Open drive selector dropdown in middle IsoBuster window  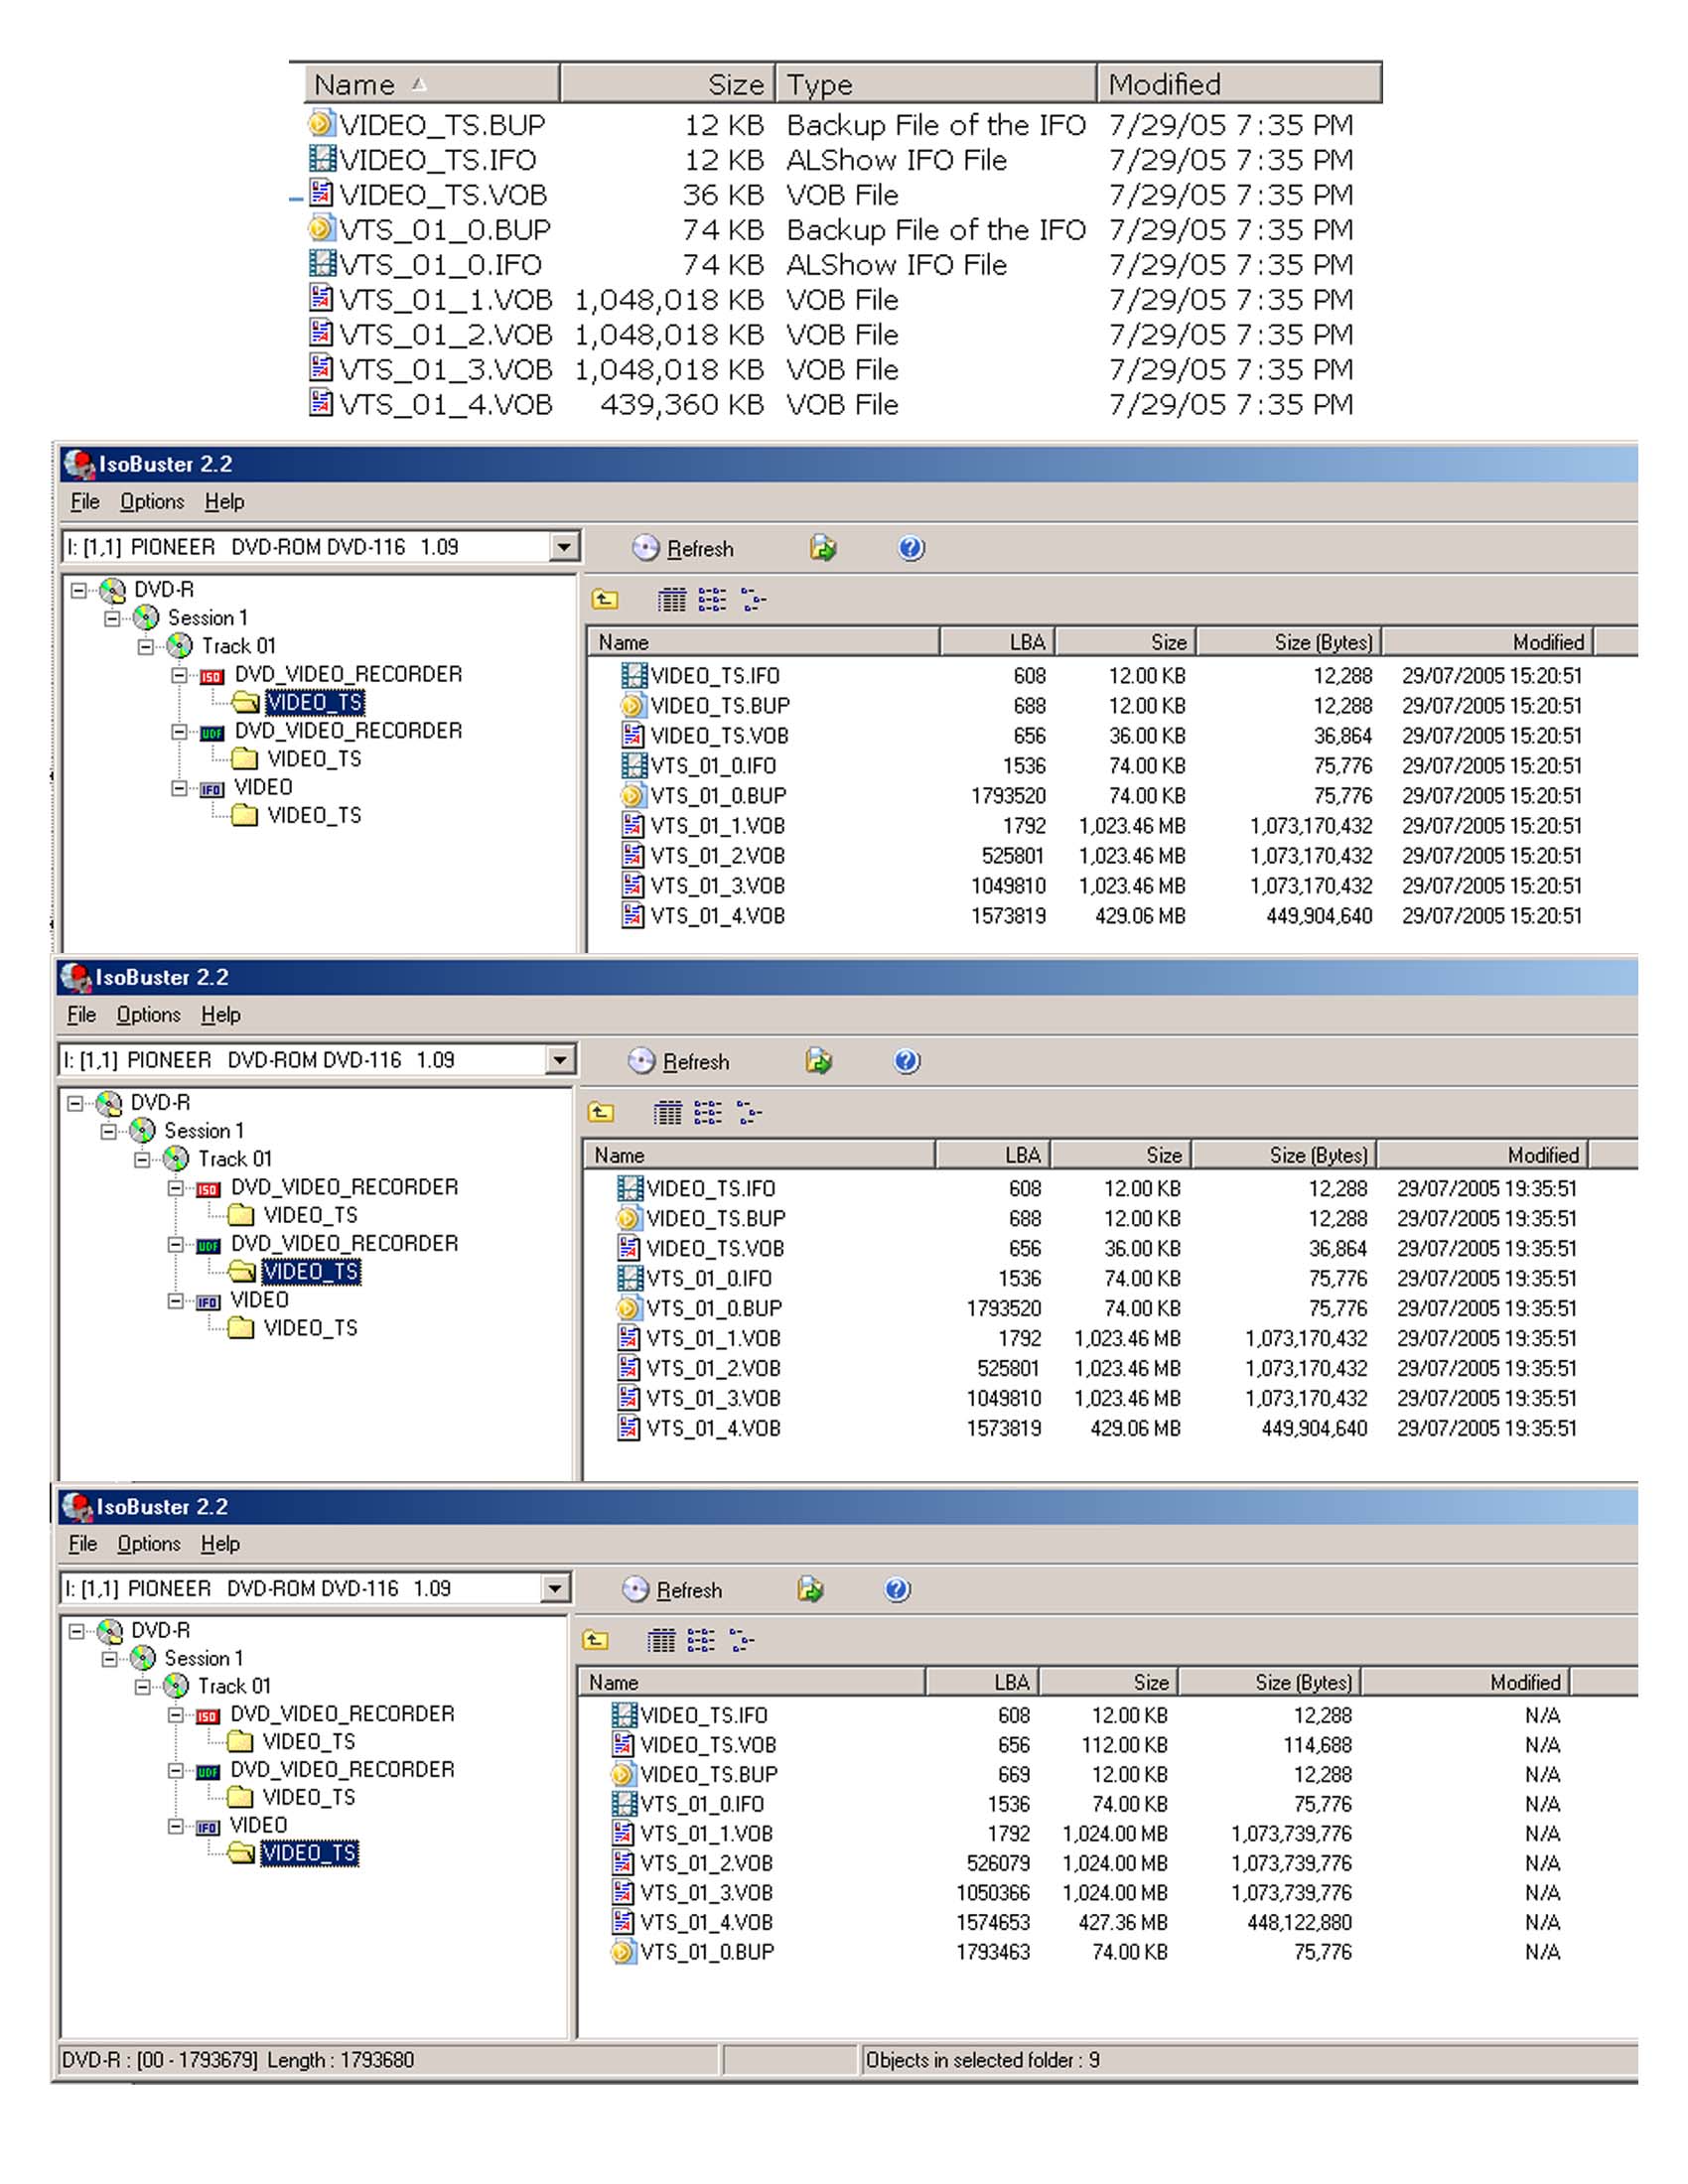[560, 1060]
